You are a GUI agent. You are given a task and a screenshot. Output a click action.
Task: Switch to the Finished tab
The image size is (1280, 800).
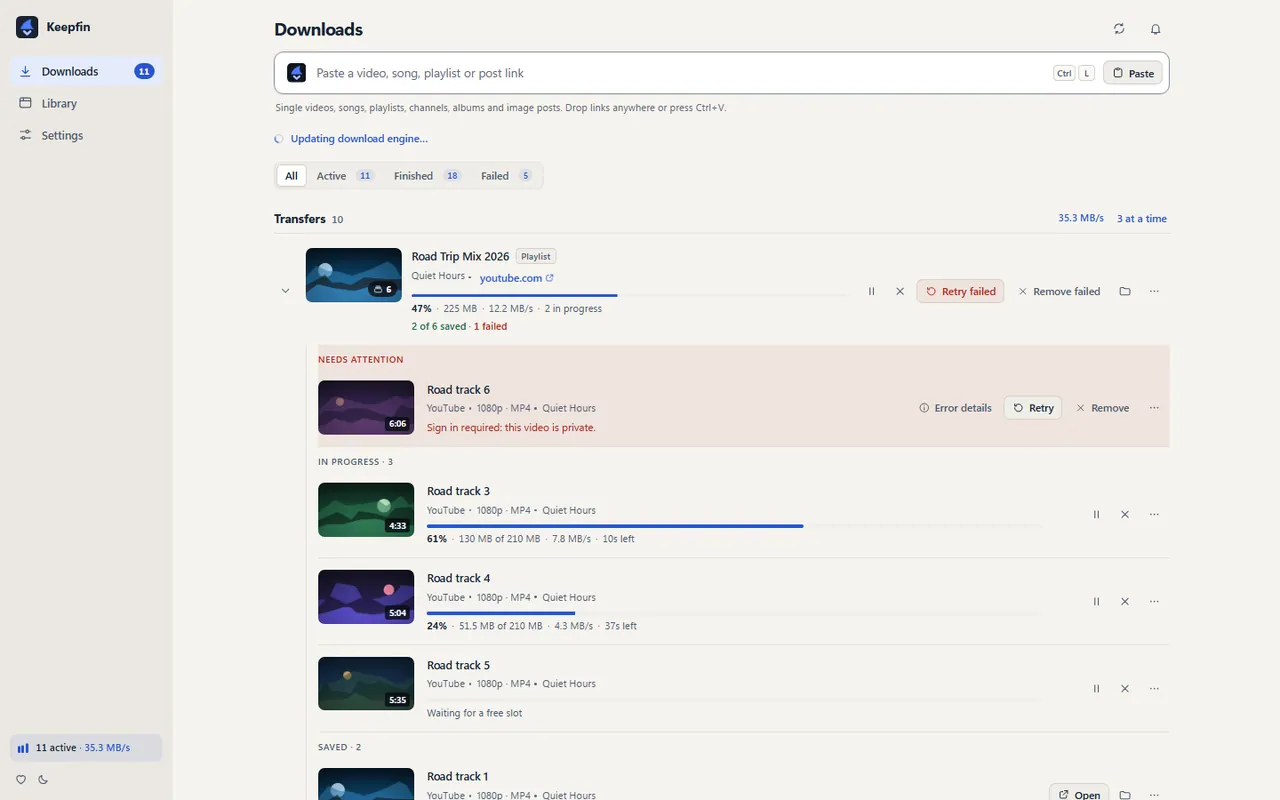427,176
